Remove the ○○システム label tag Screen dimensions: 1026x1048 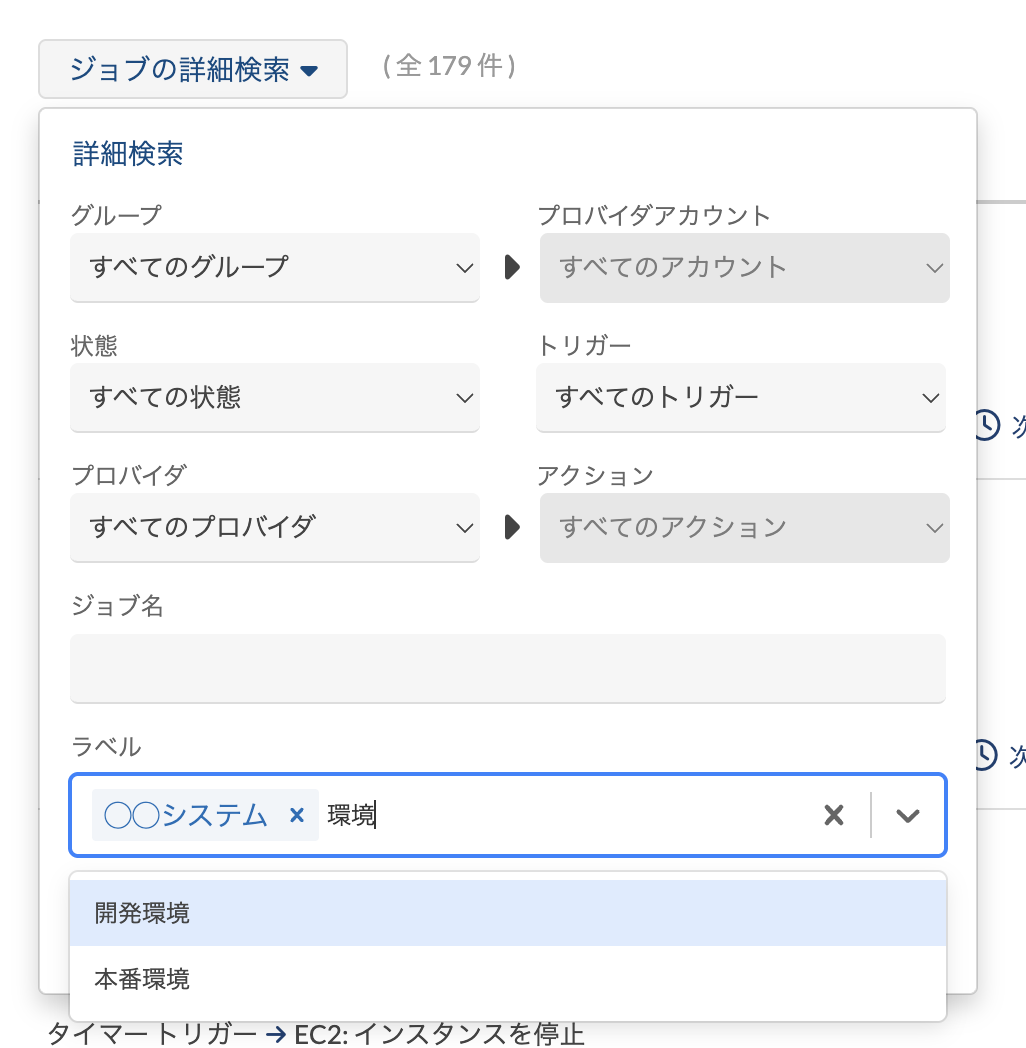(296, 815)
